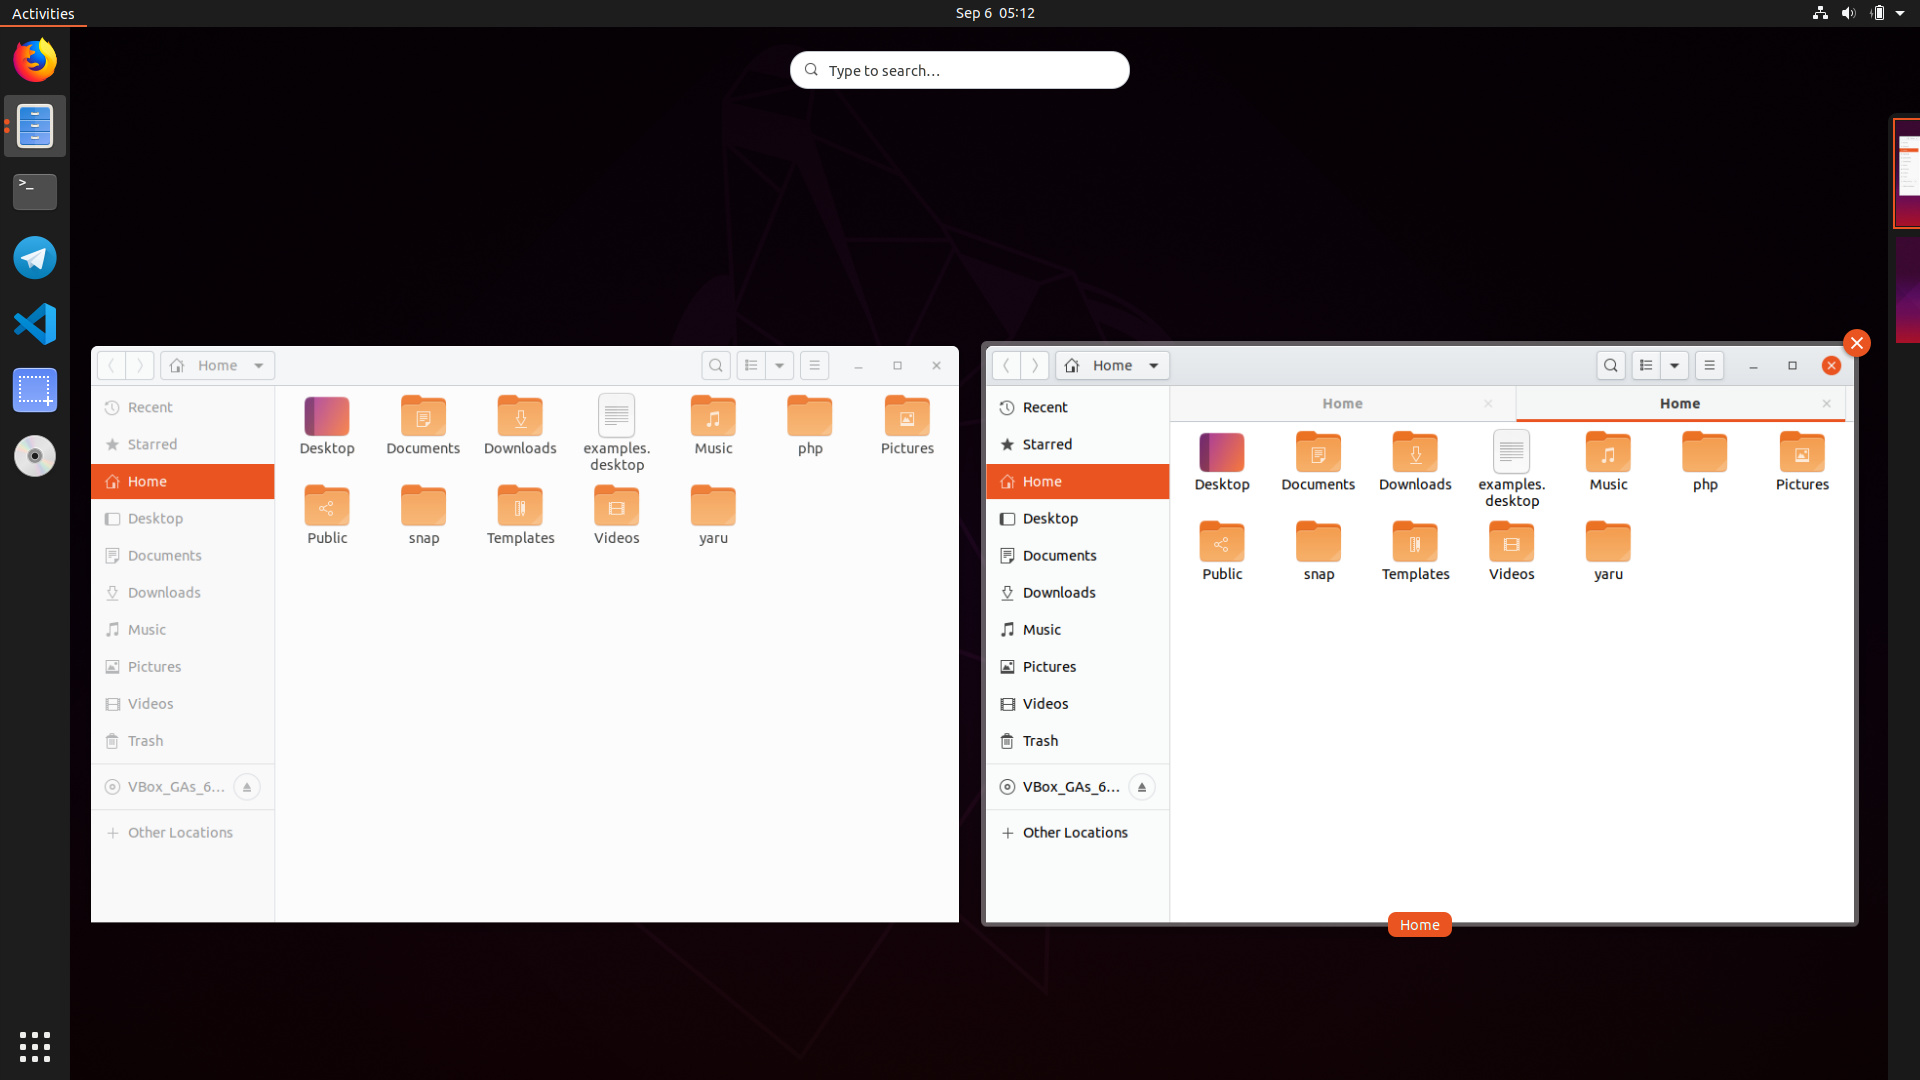Image resolution: width=1920 pixels, height=1080 pixels.
Task: Expand Home path dropdown in right window
Action: (1153, 366)
